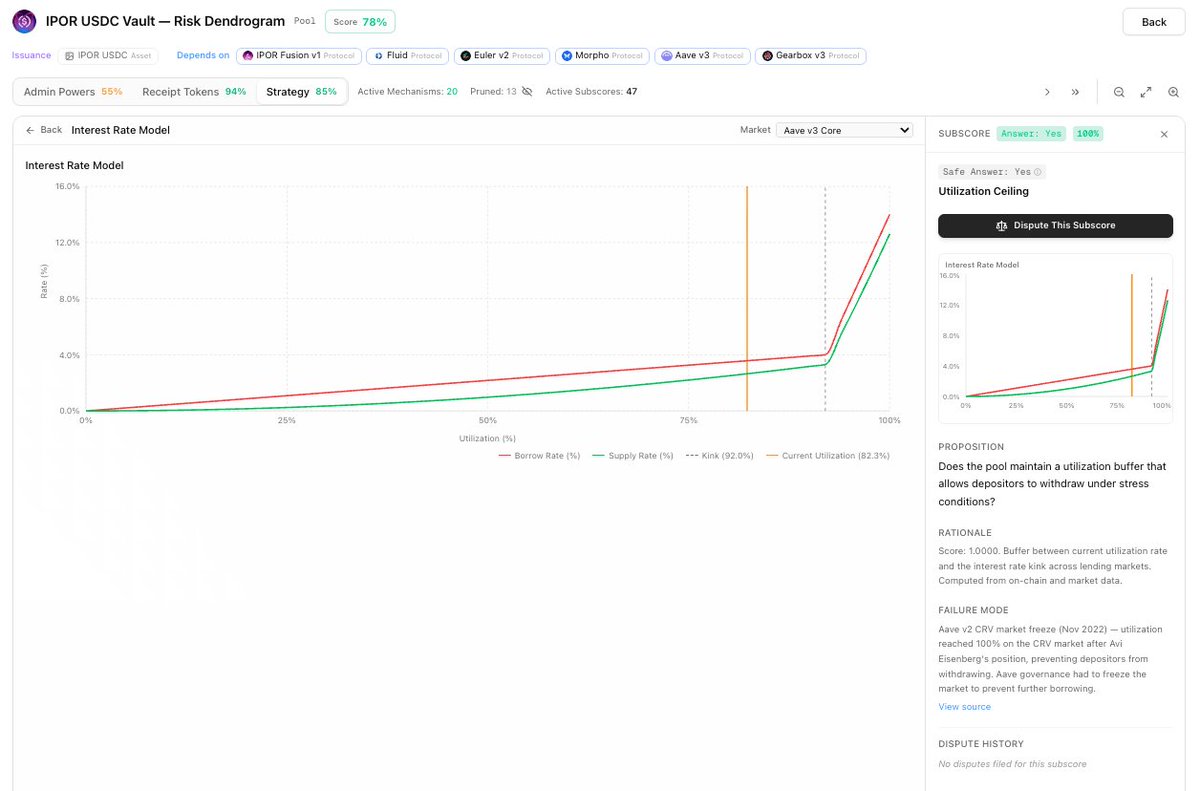Select the Morpho protocol dependency chip
1200x791 pixels.
click(602, 56)
